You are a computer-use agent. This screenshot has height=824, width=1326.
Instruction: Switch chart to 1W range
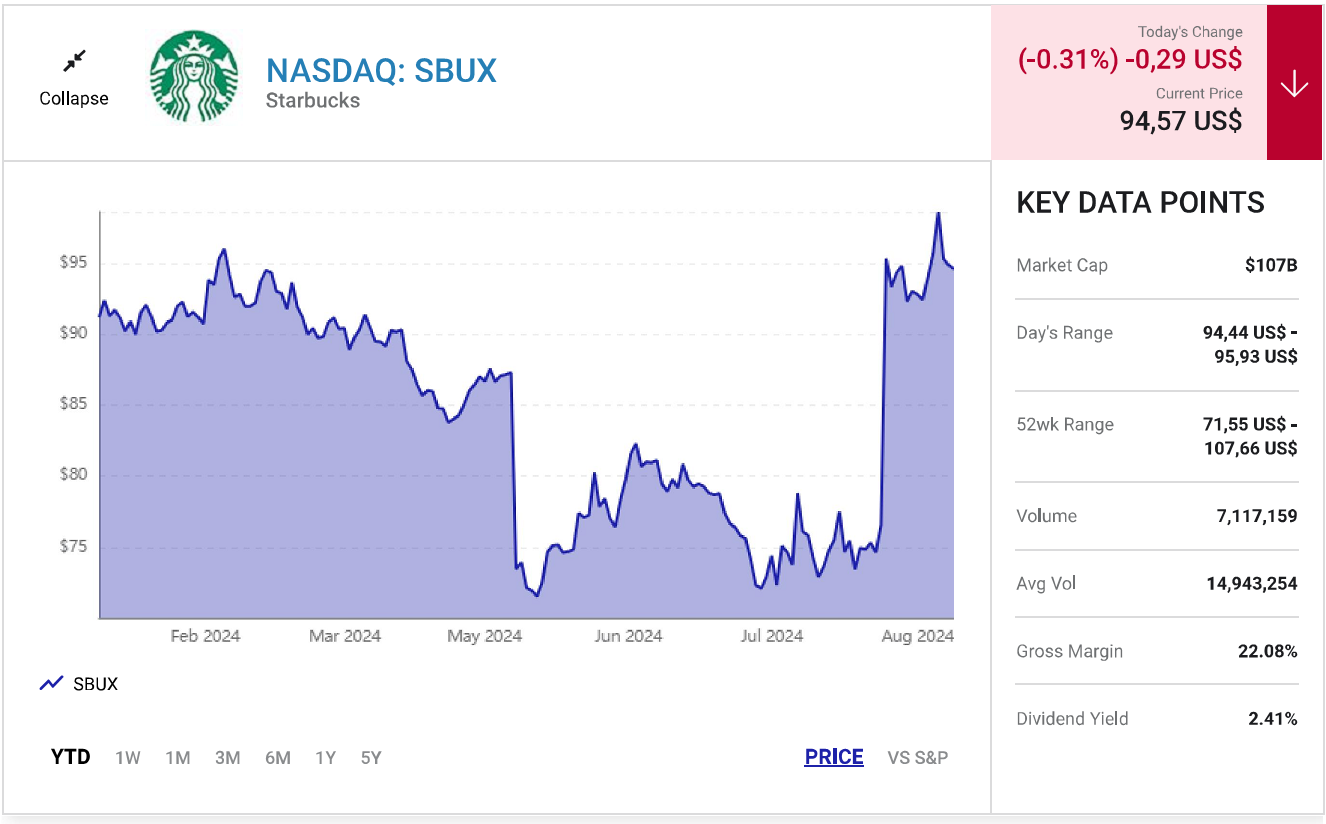point(128,758)
